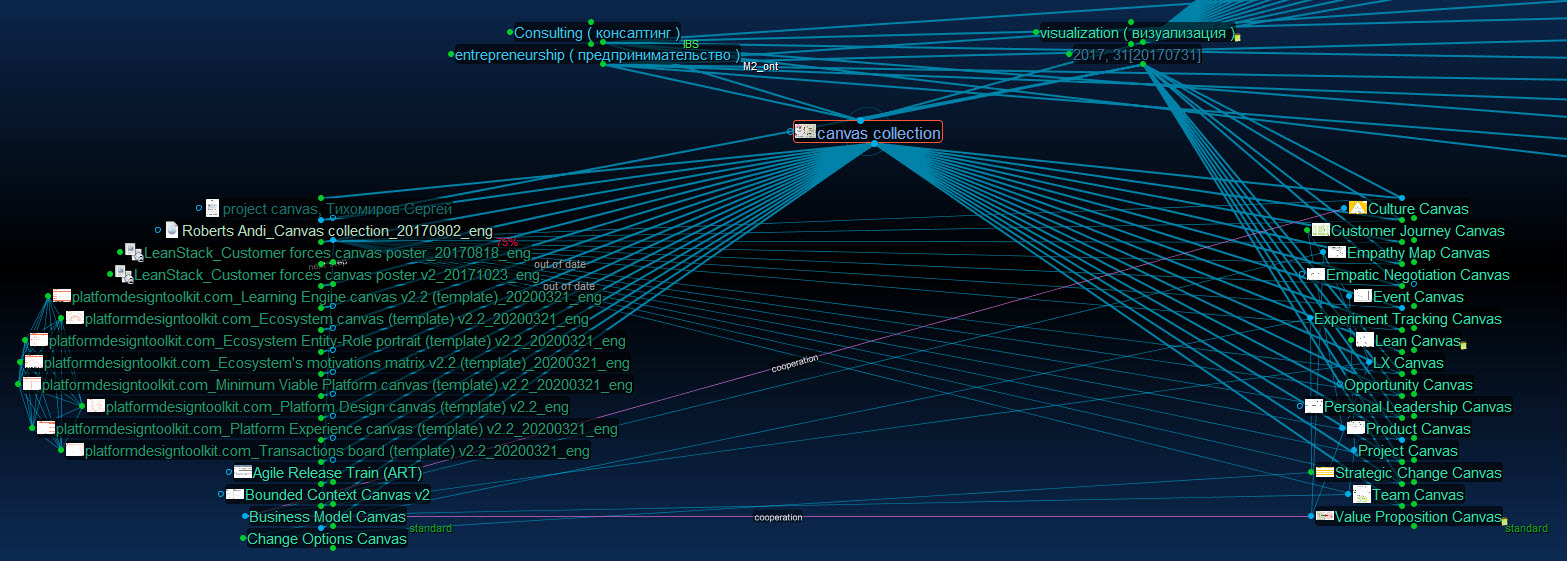
Task: Open platformdesigntoolkit.com Platform Design canvas thought
Action: [x=336, y=407]
